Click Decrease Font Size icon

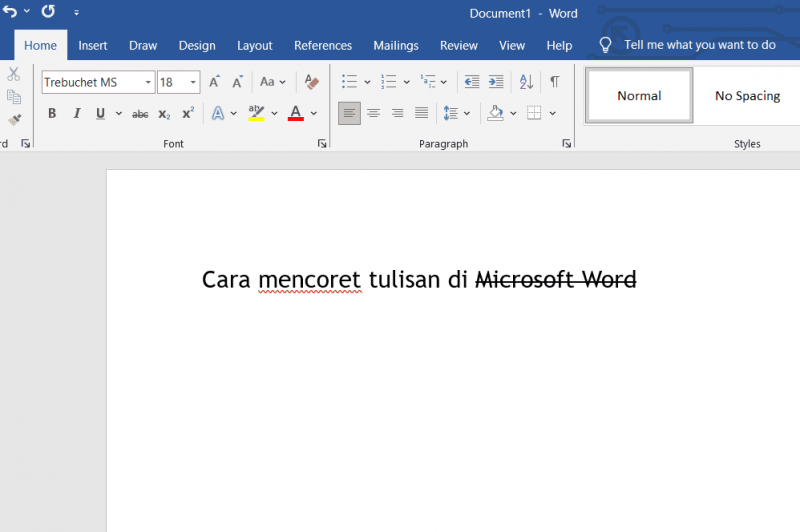click(237, 82)
